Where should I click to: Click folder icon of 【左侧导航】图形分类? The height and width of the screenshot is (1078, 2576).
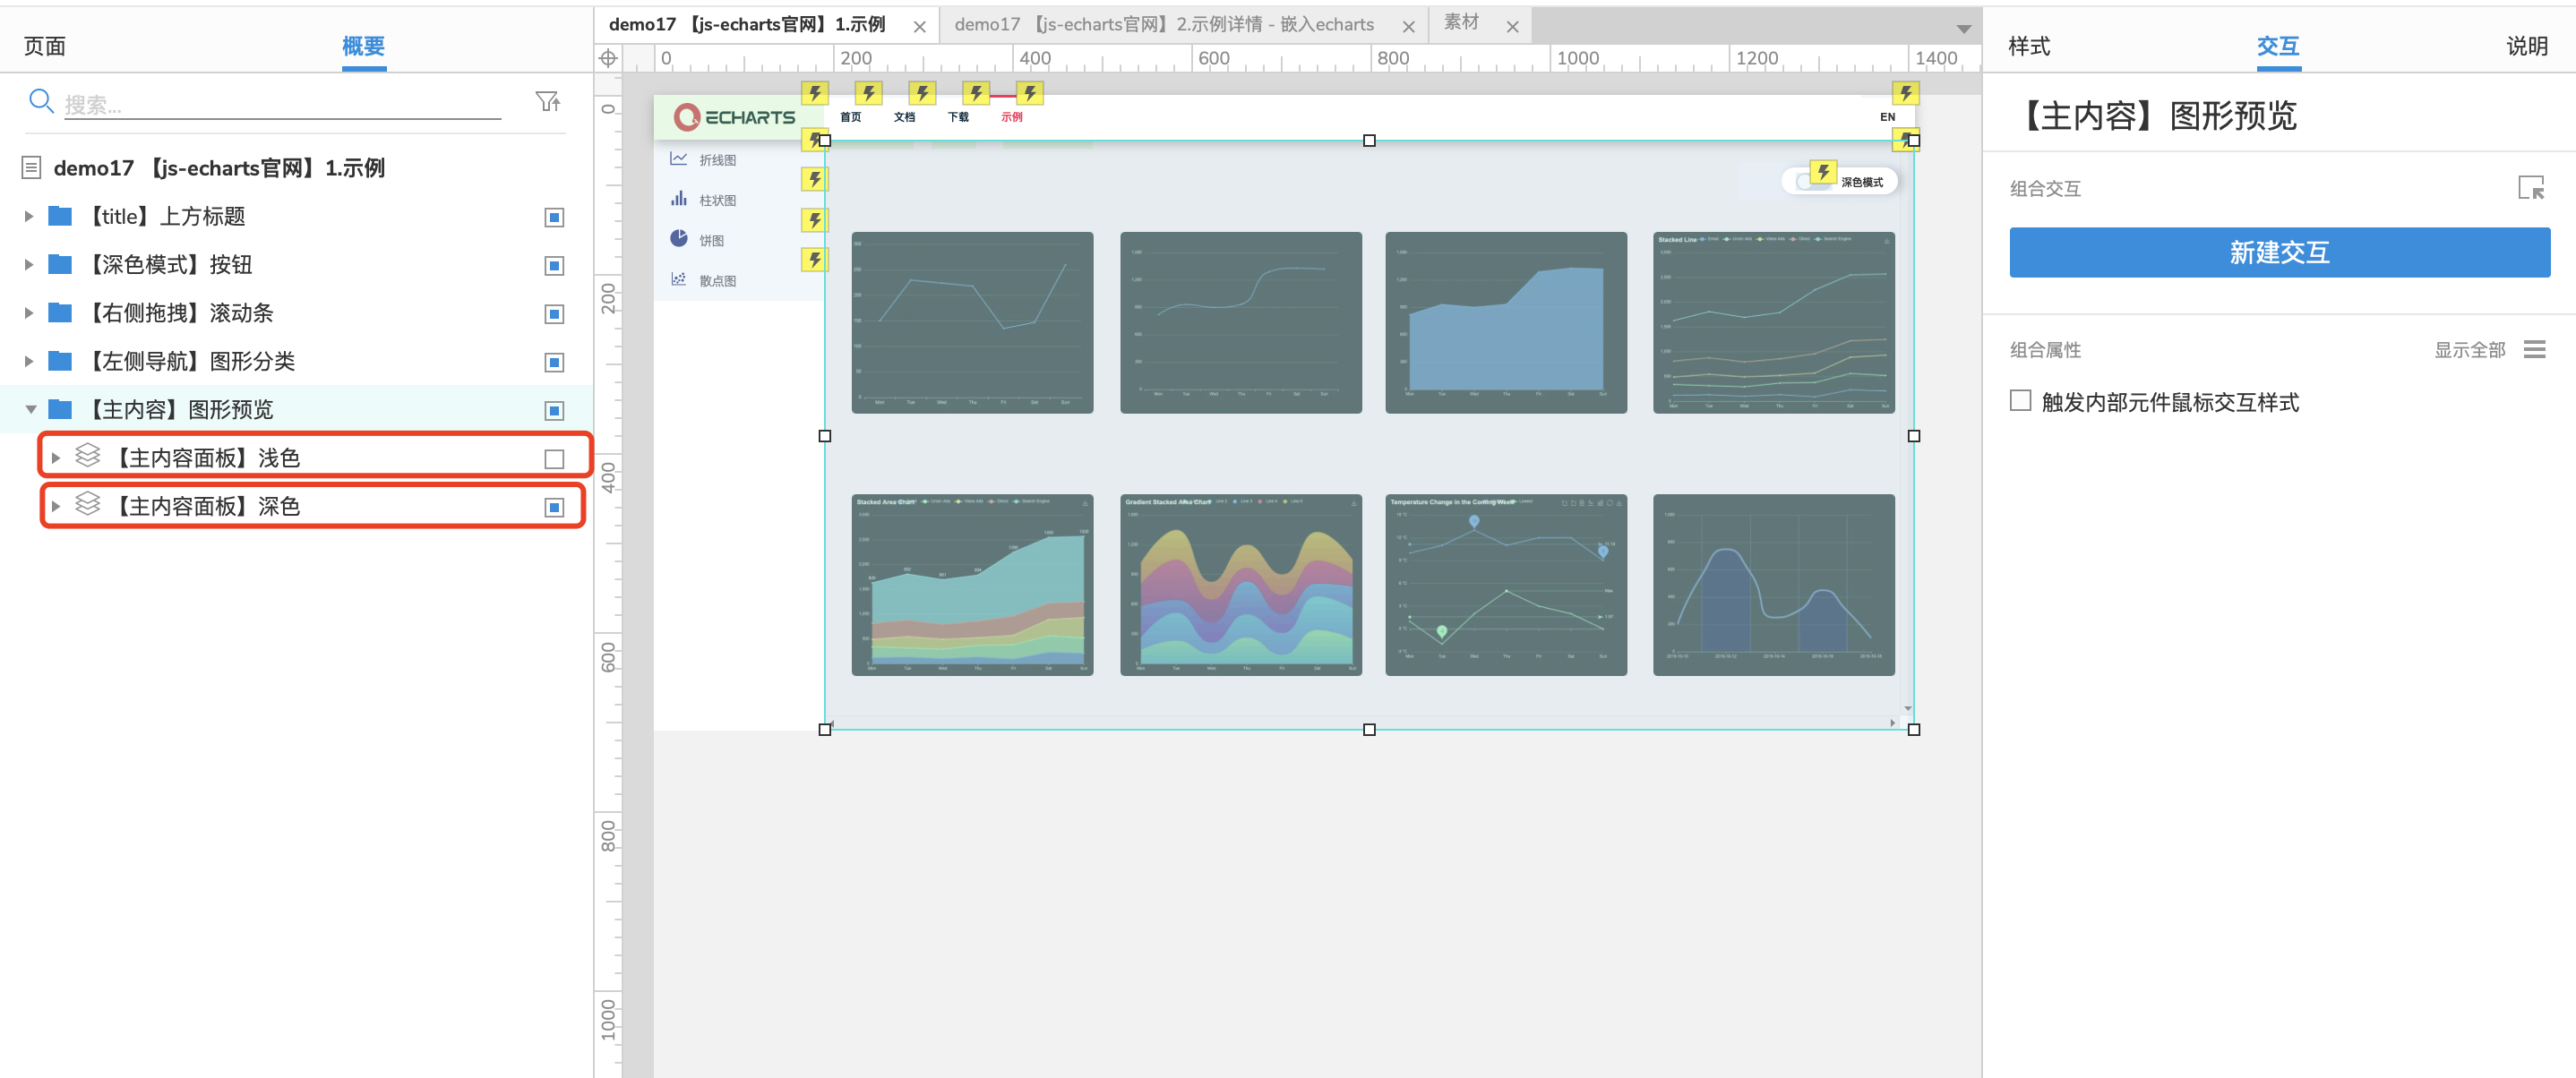pyautogui.click(x=60, y=361)
